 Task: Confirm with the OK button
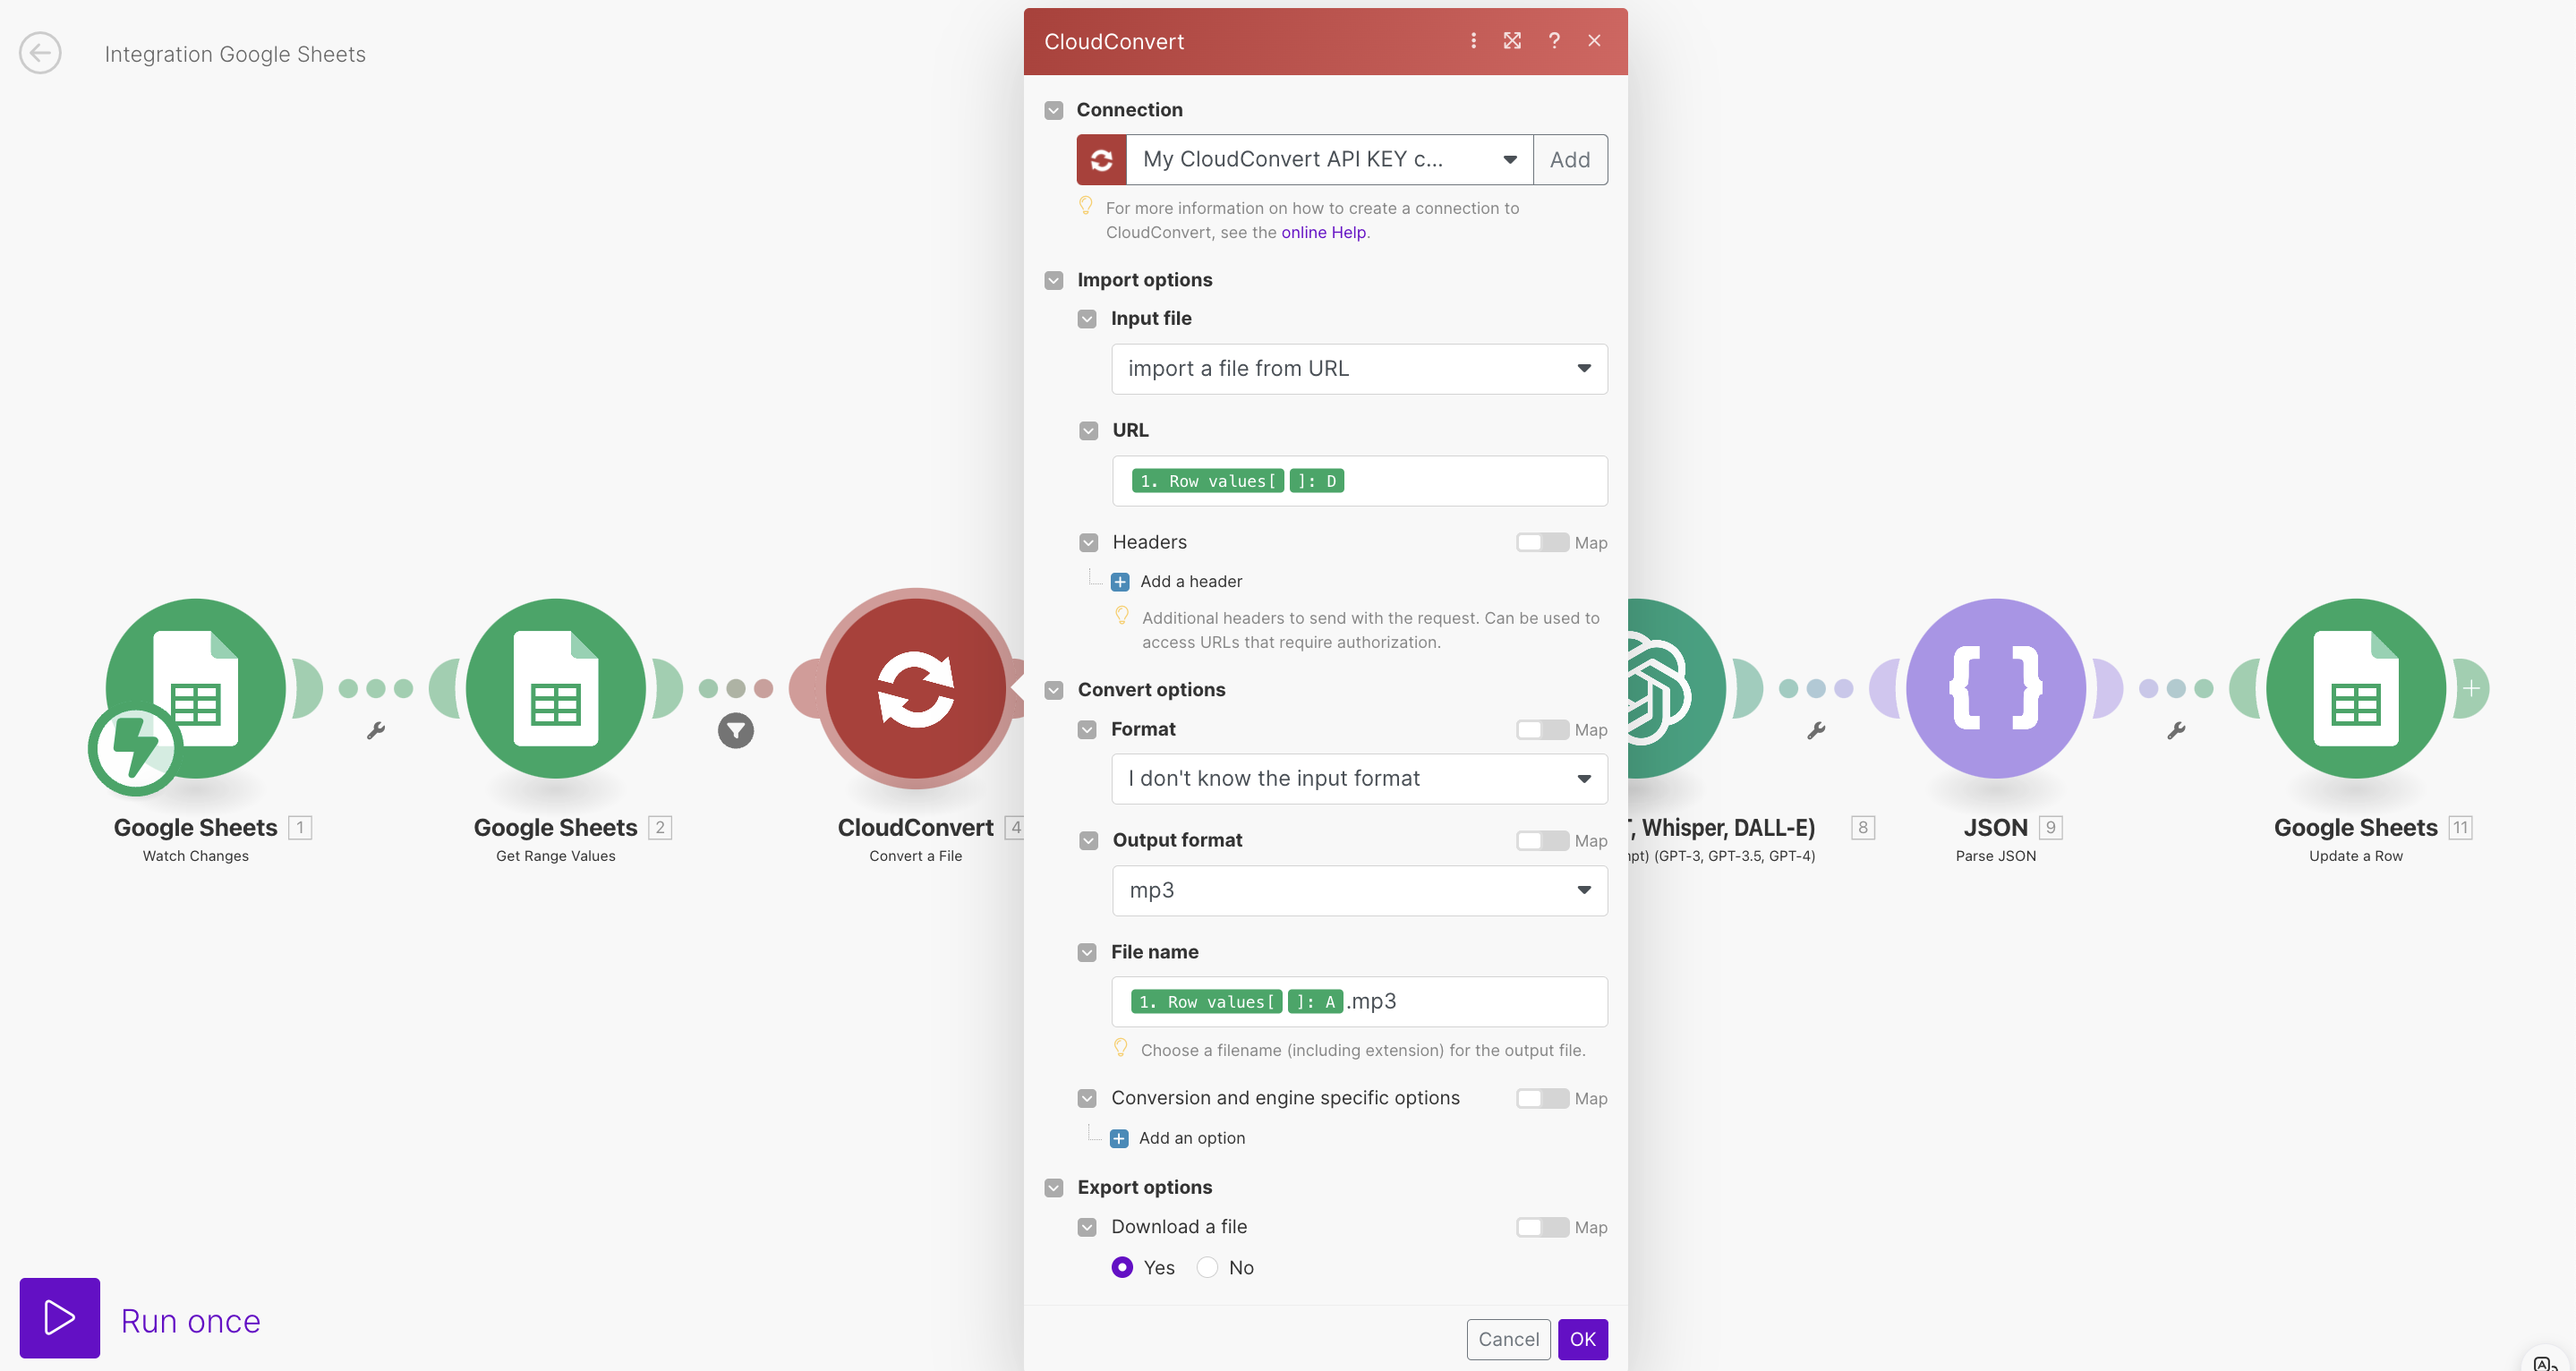click(1582, 1339)
